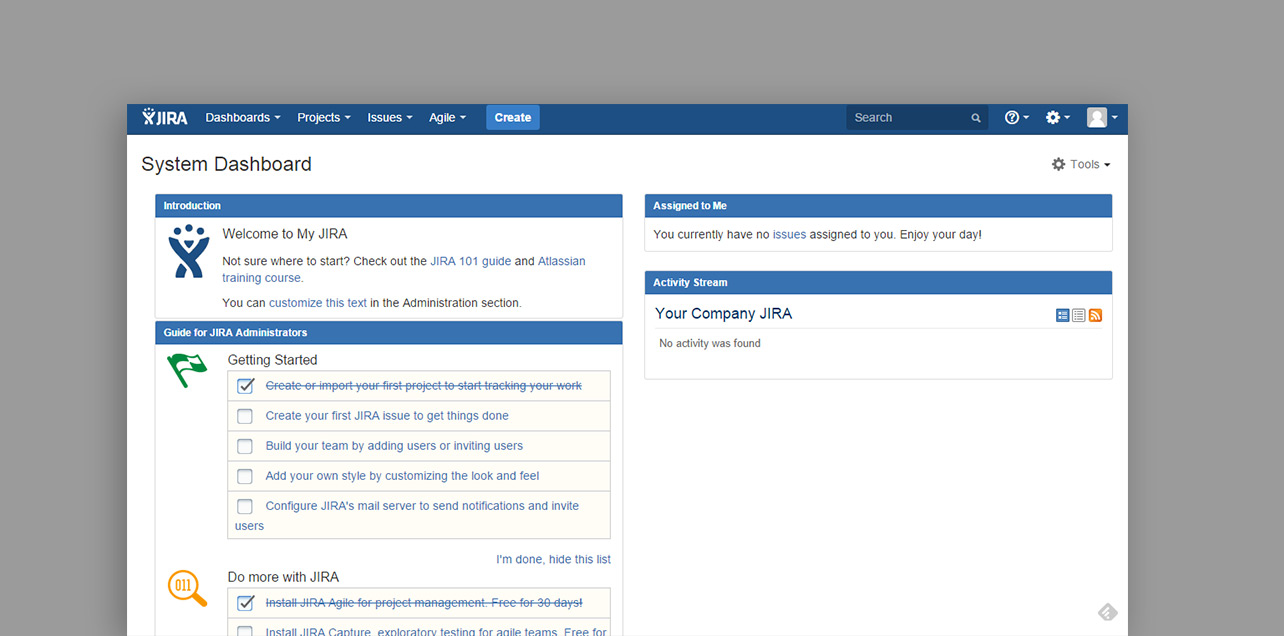This screenshot has width=1284, height=636.
Task: Check the Build your team checkbox
Action: tap(245, 446)
